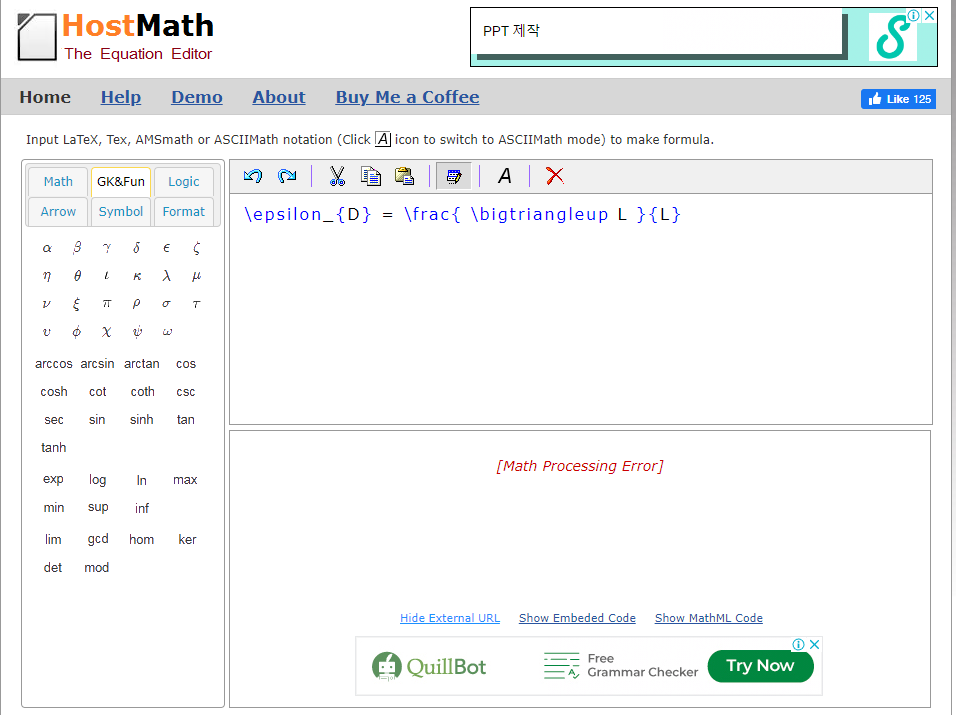
Task: Insert the nu symbol
Action: click(46, 304)
